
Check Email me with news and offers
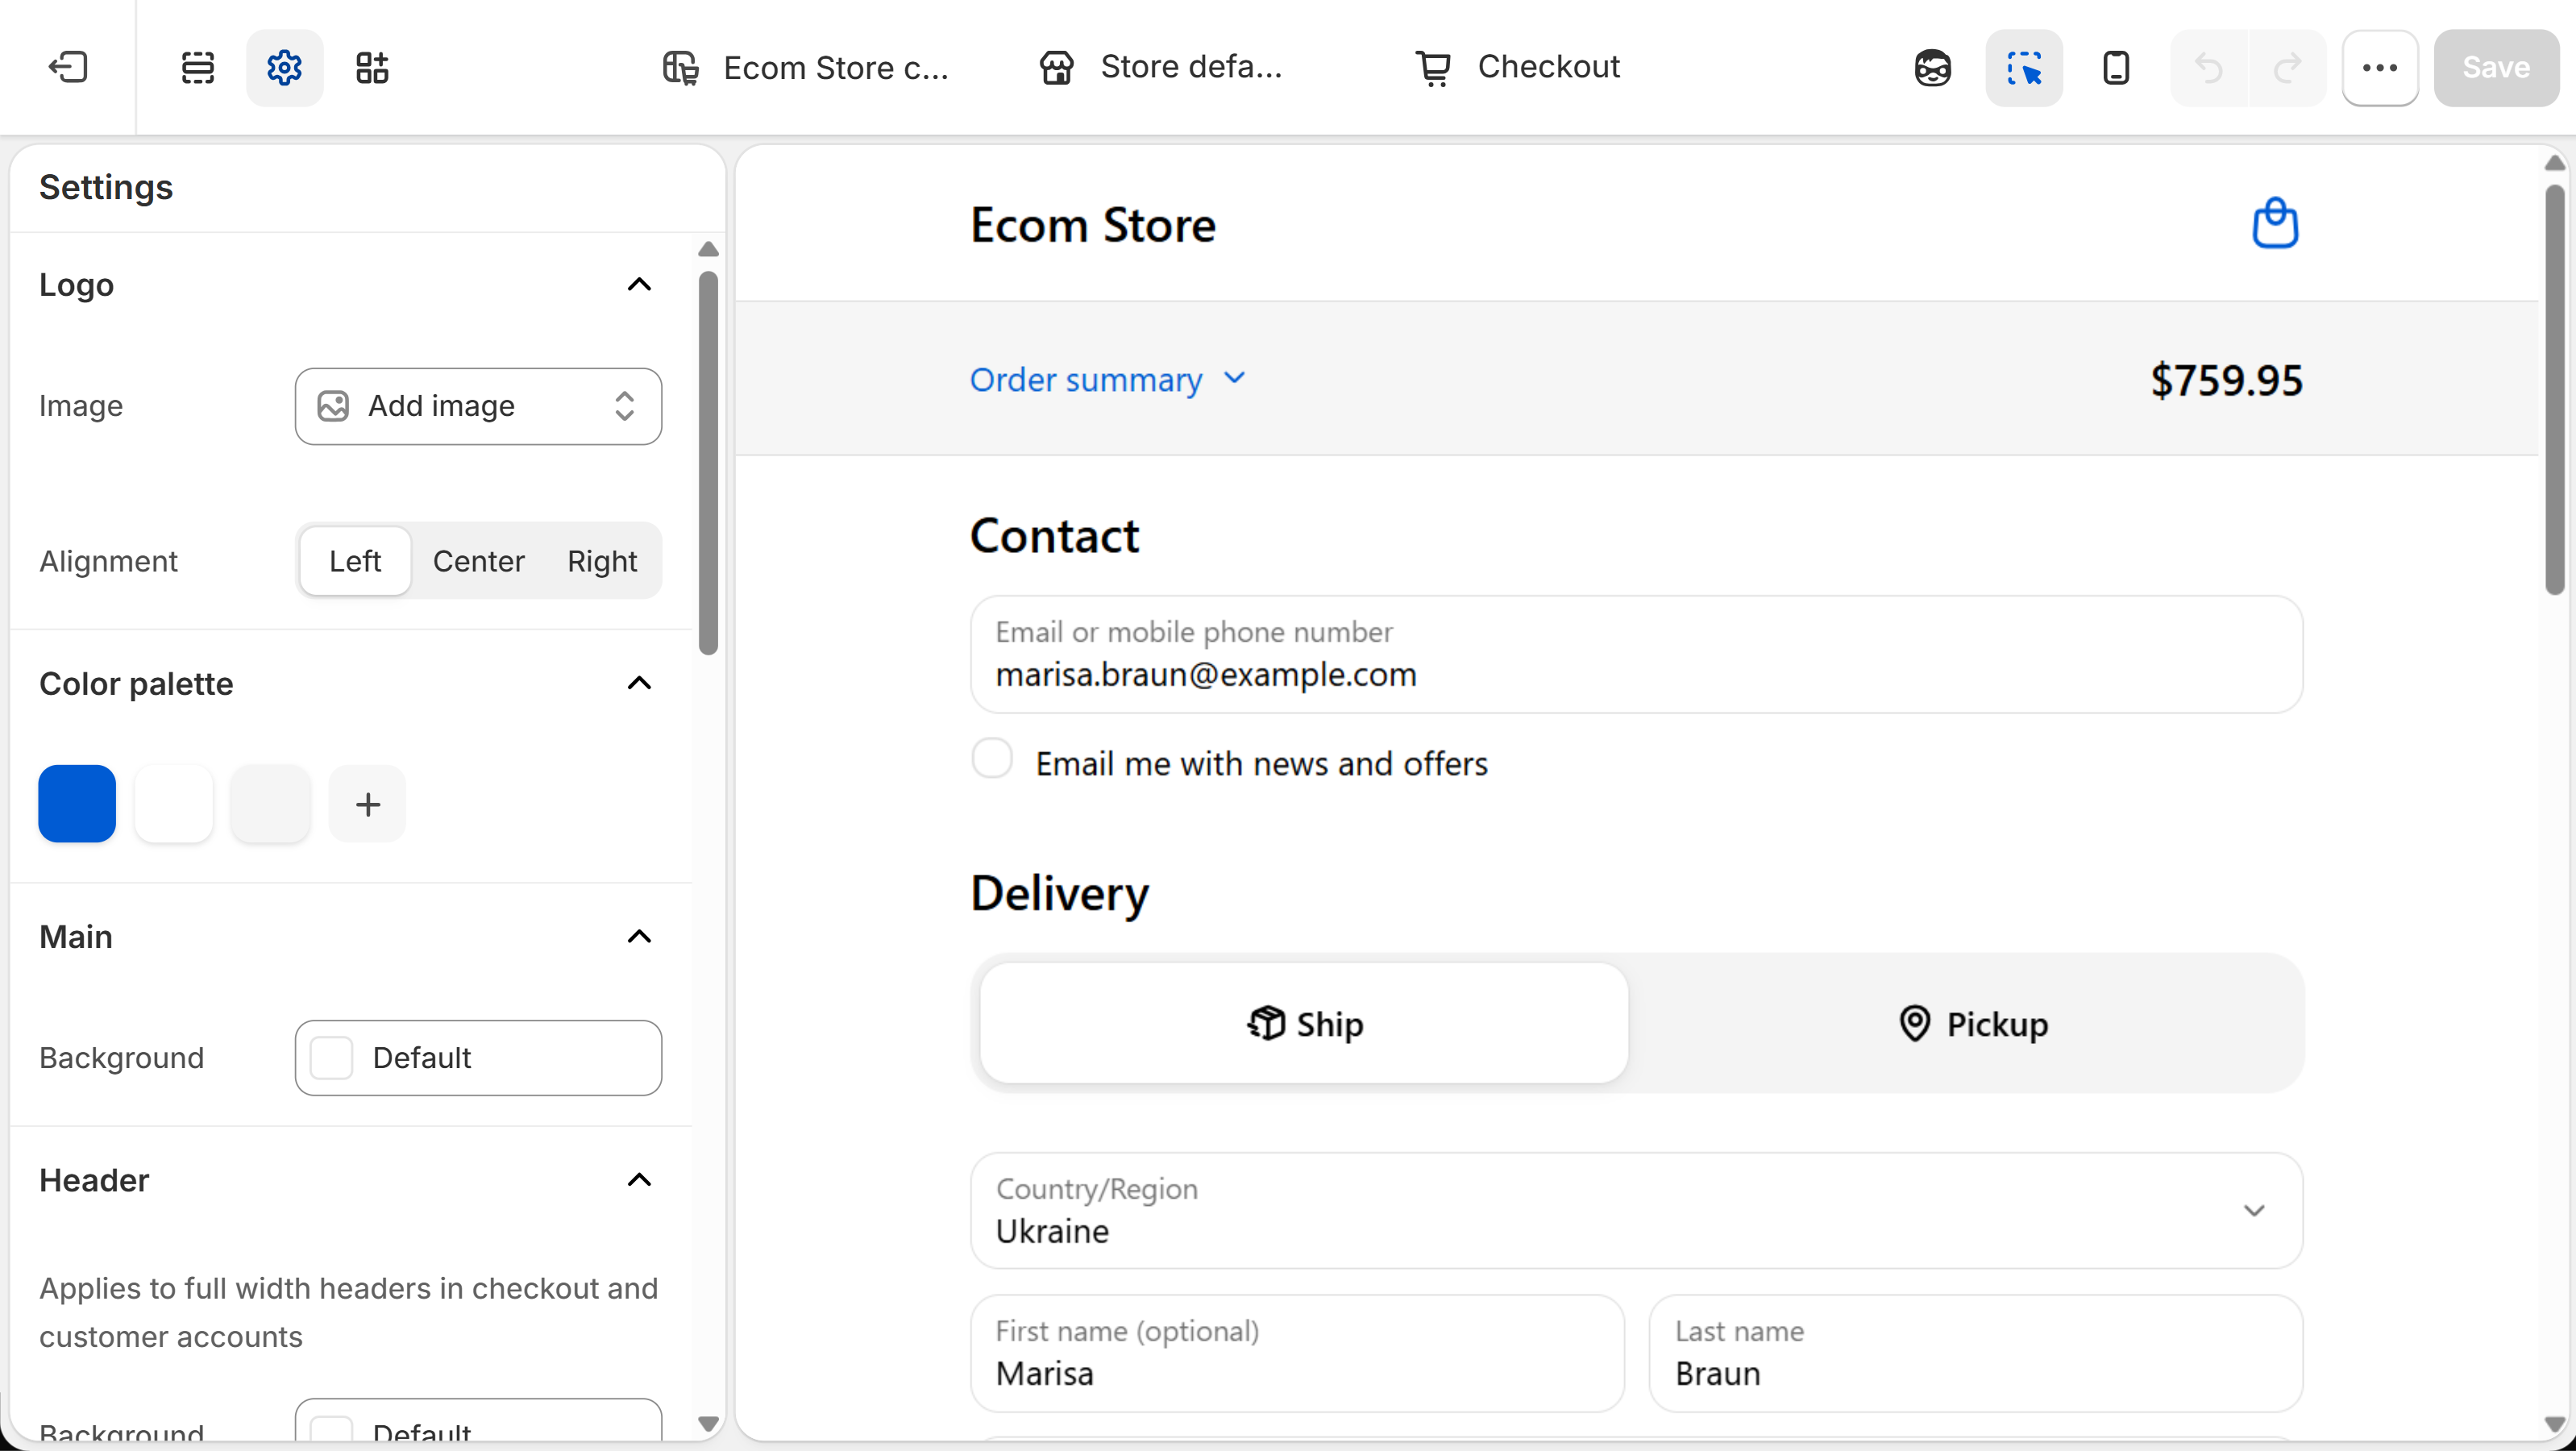992,758
